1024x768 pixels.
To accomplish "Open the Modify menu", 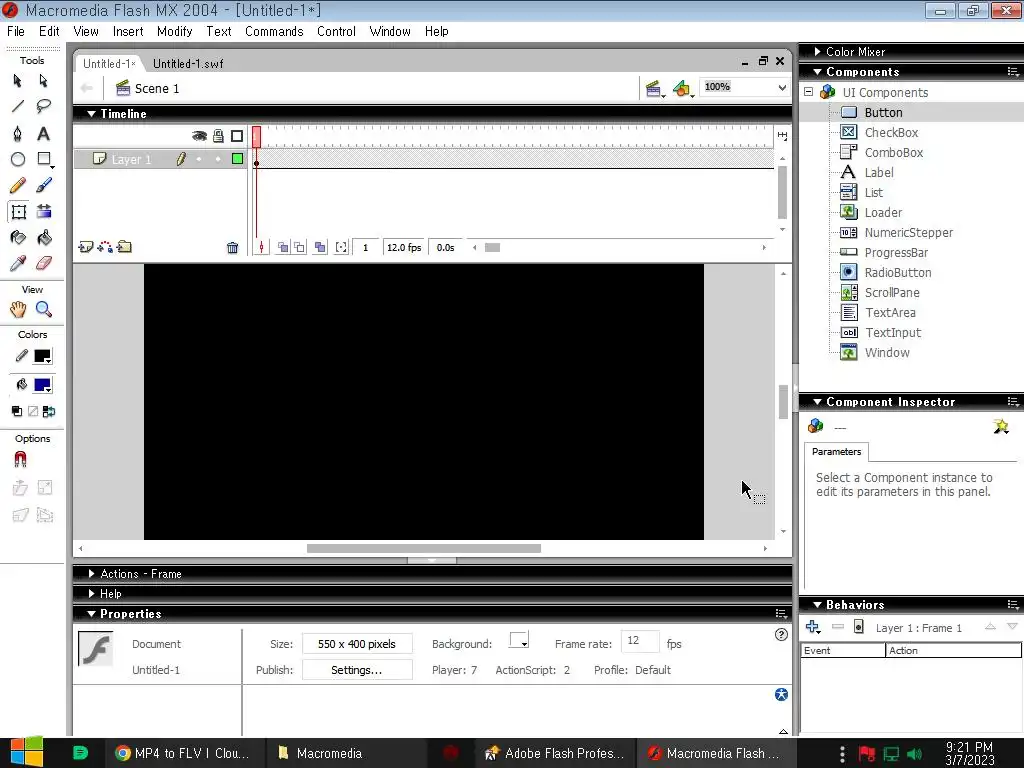I will pos(174,31).
